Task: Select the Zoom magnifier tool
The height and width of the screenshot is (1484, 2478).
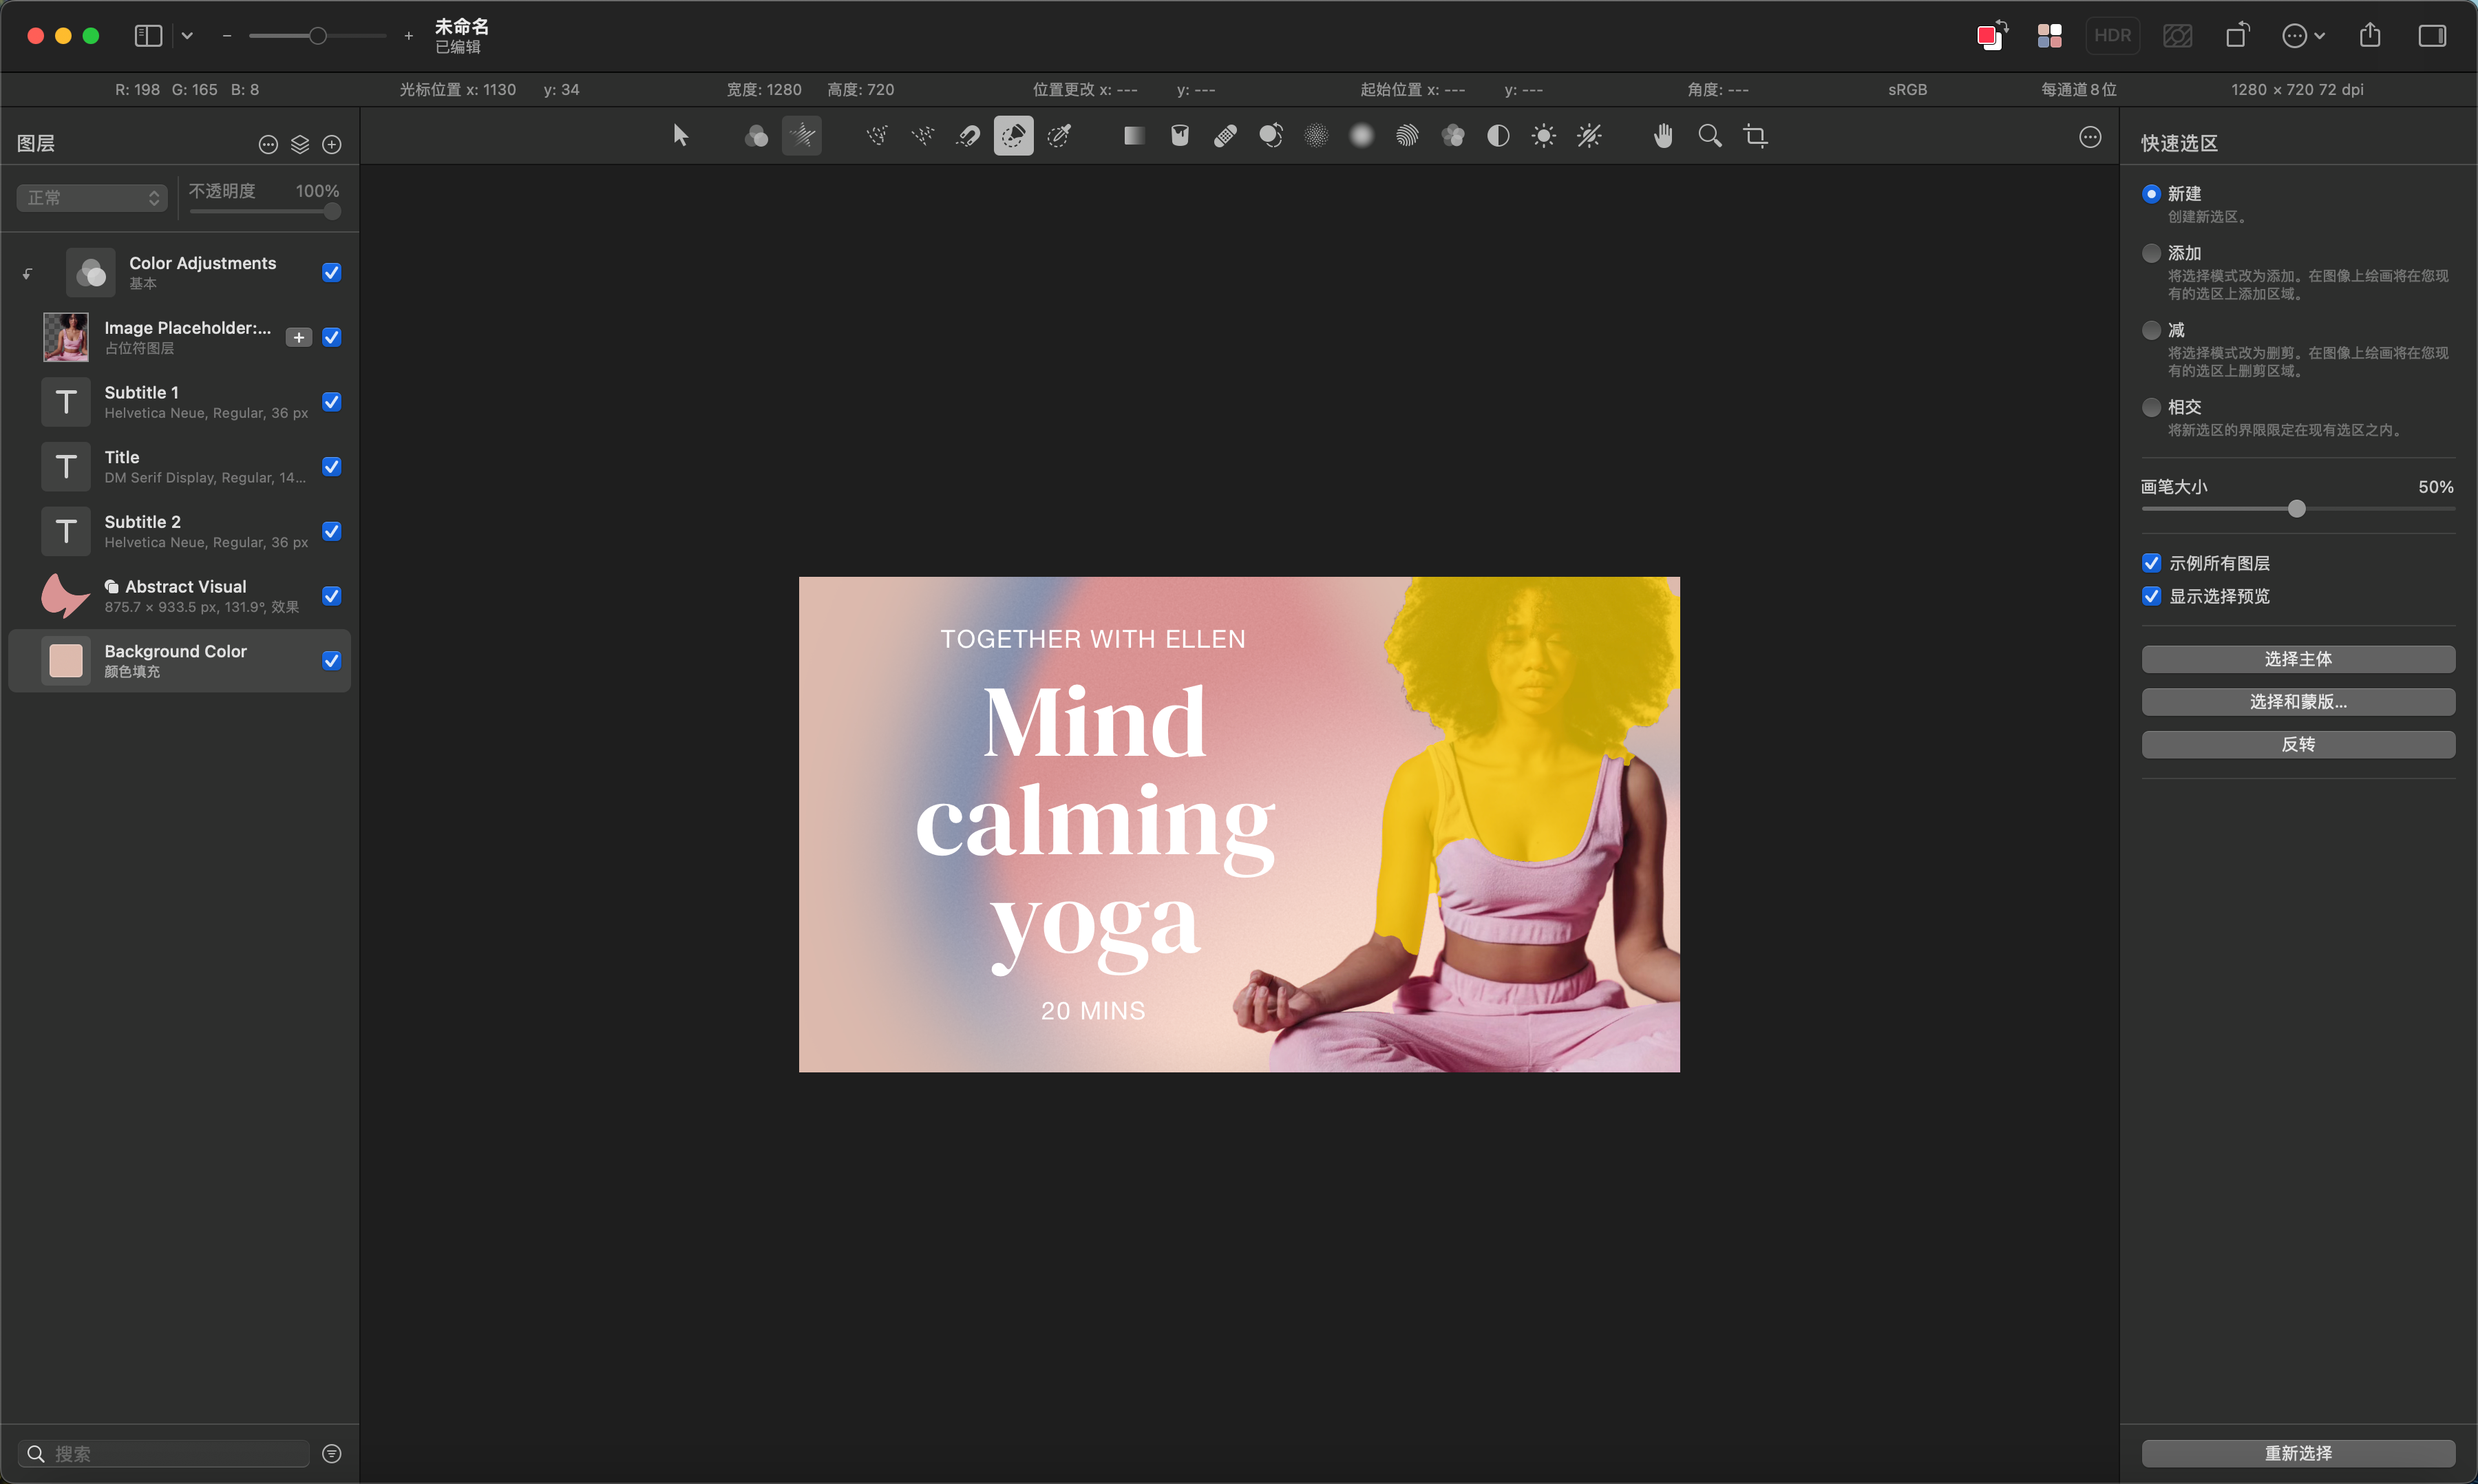Action: coord(1710,135)
